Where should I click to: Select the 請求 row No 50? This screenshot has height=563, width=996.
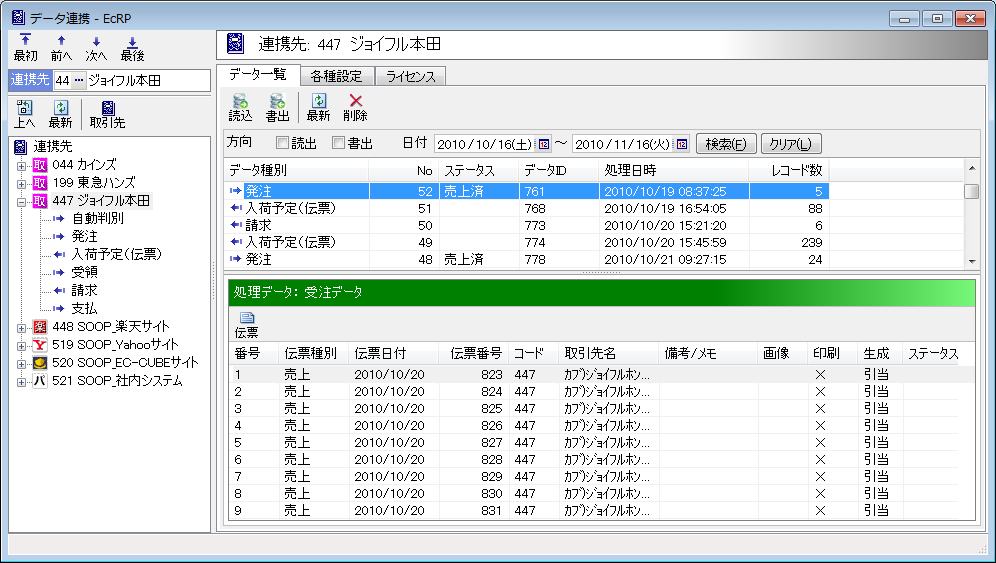[x=528, y=226]
